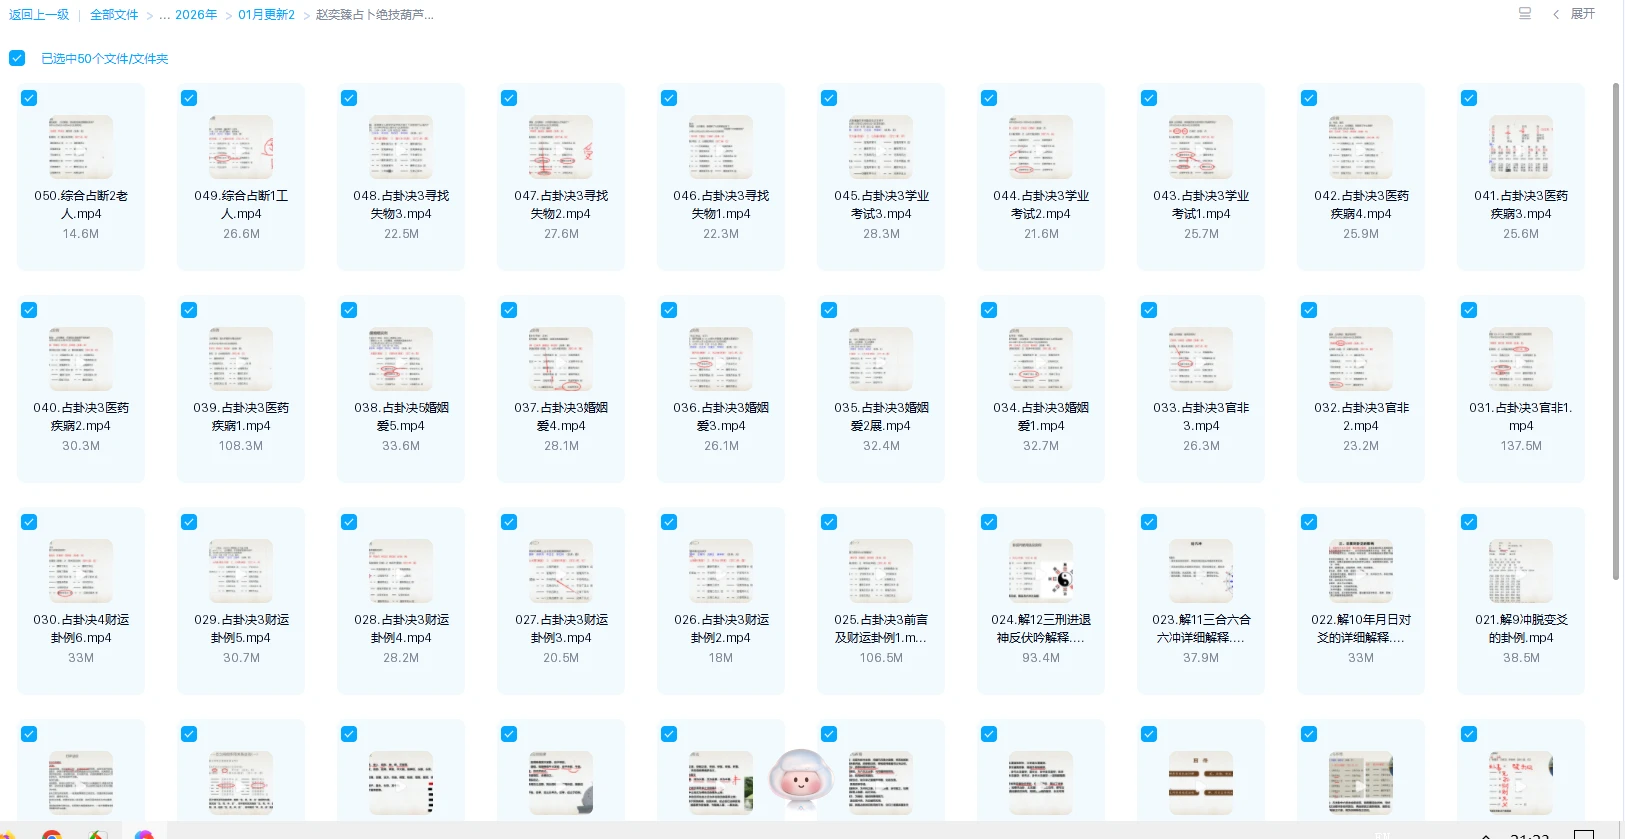Switch file view mode using layout icon
Viewport: 1625px width, 839px height.
pyautogui.click(x=1524, y=14)
